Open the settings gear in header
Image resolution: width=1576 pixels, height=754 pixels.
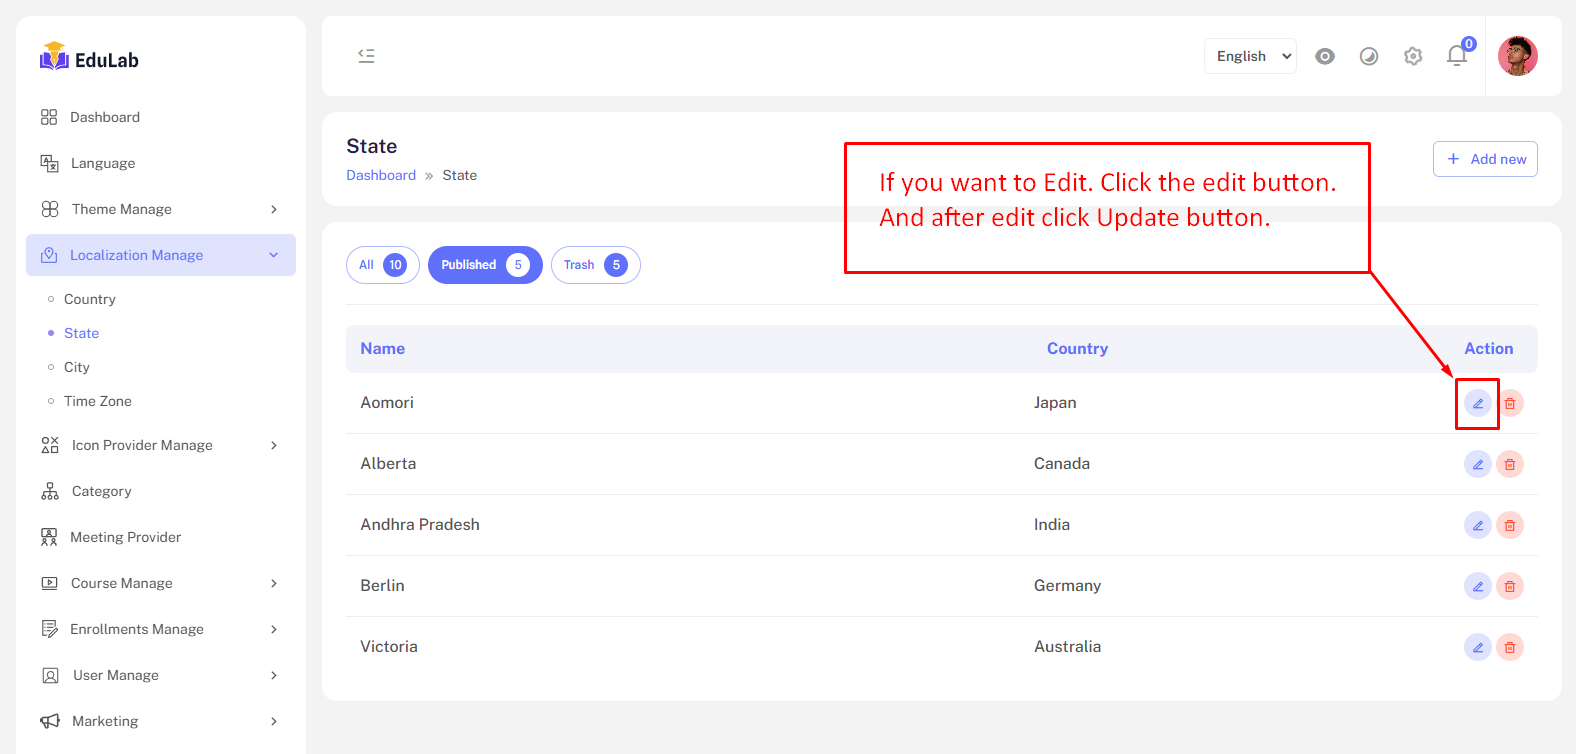(1412, 56)
